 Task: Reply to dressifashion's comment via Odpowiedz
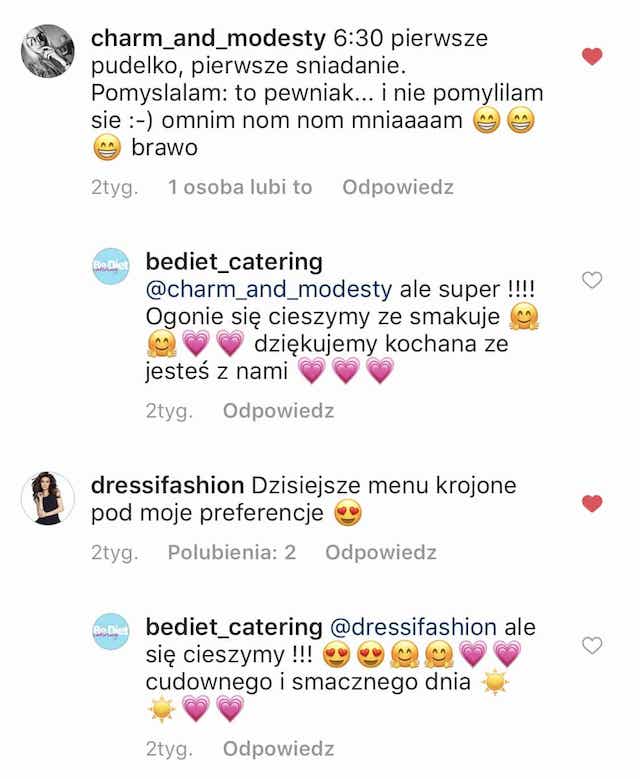pyautogui.click(x=381, y=552)
